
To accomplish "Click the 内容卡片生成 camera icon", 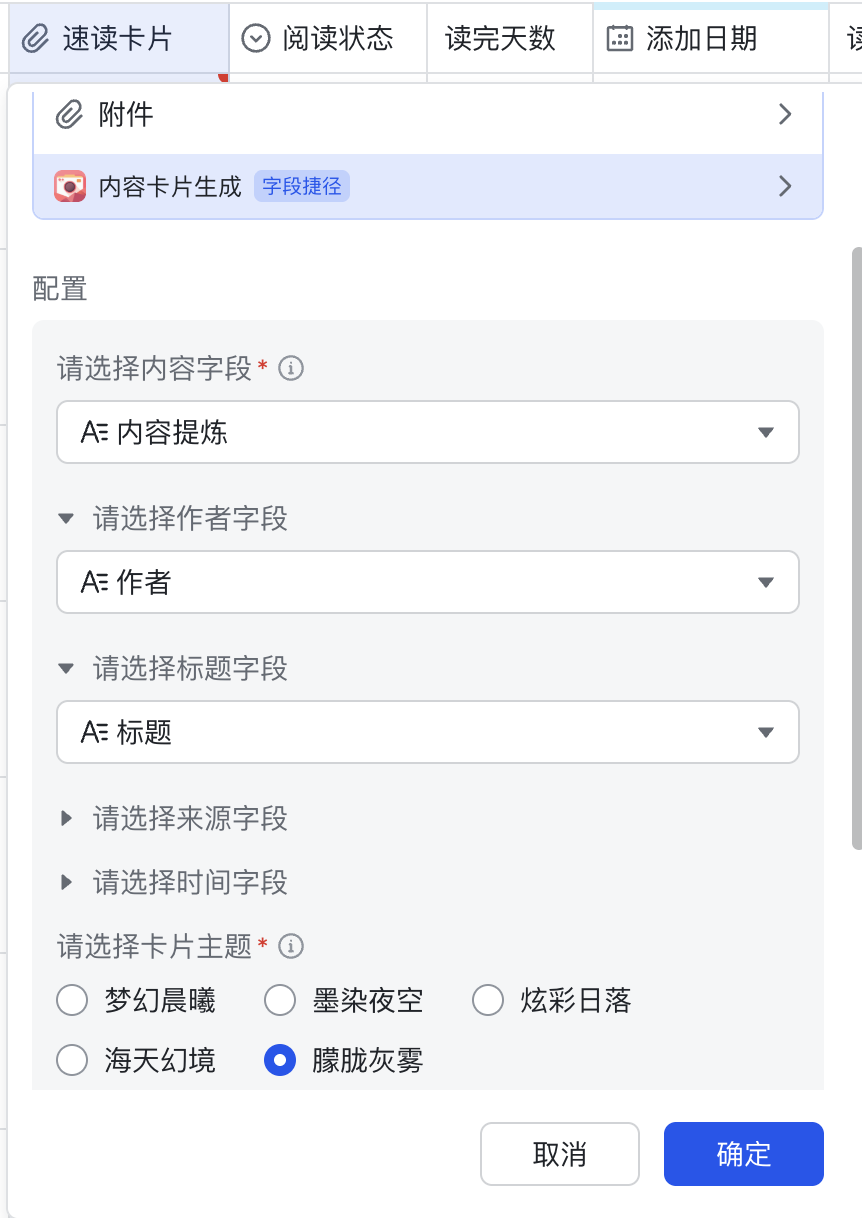I will [69, 186].
